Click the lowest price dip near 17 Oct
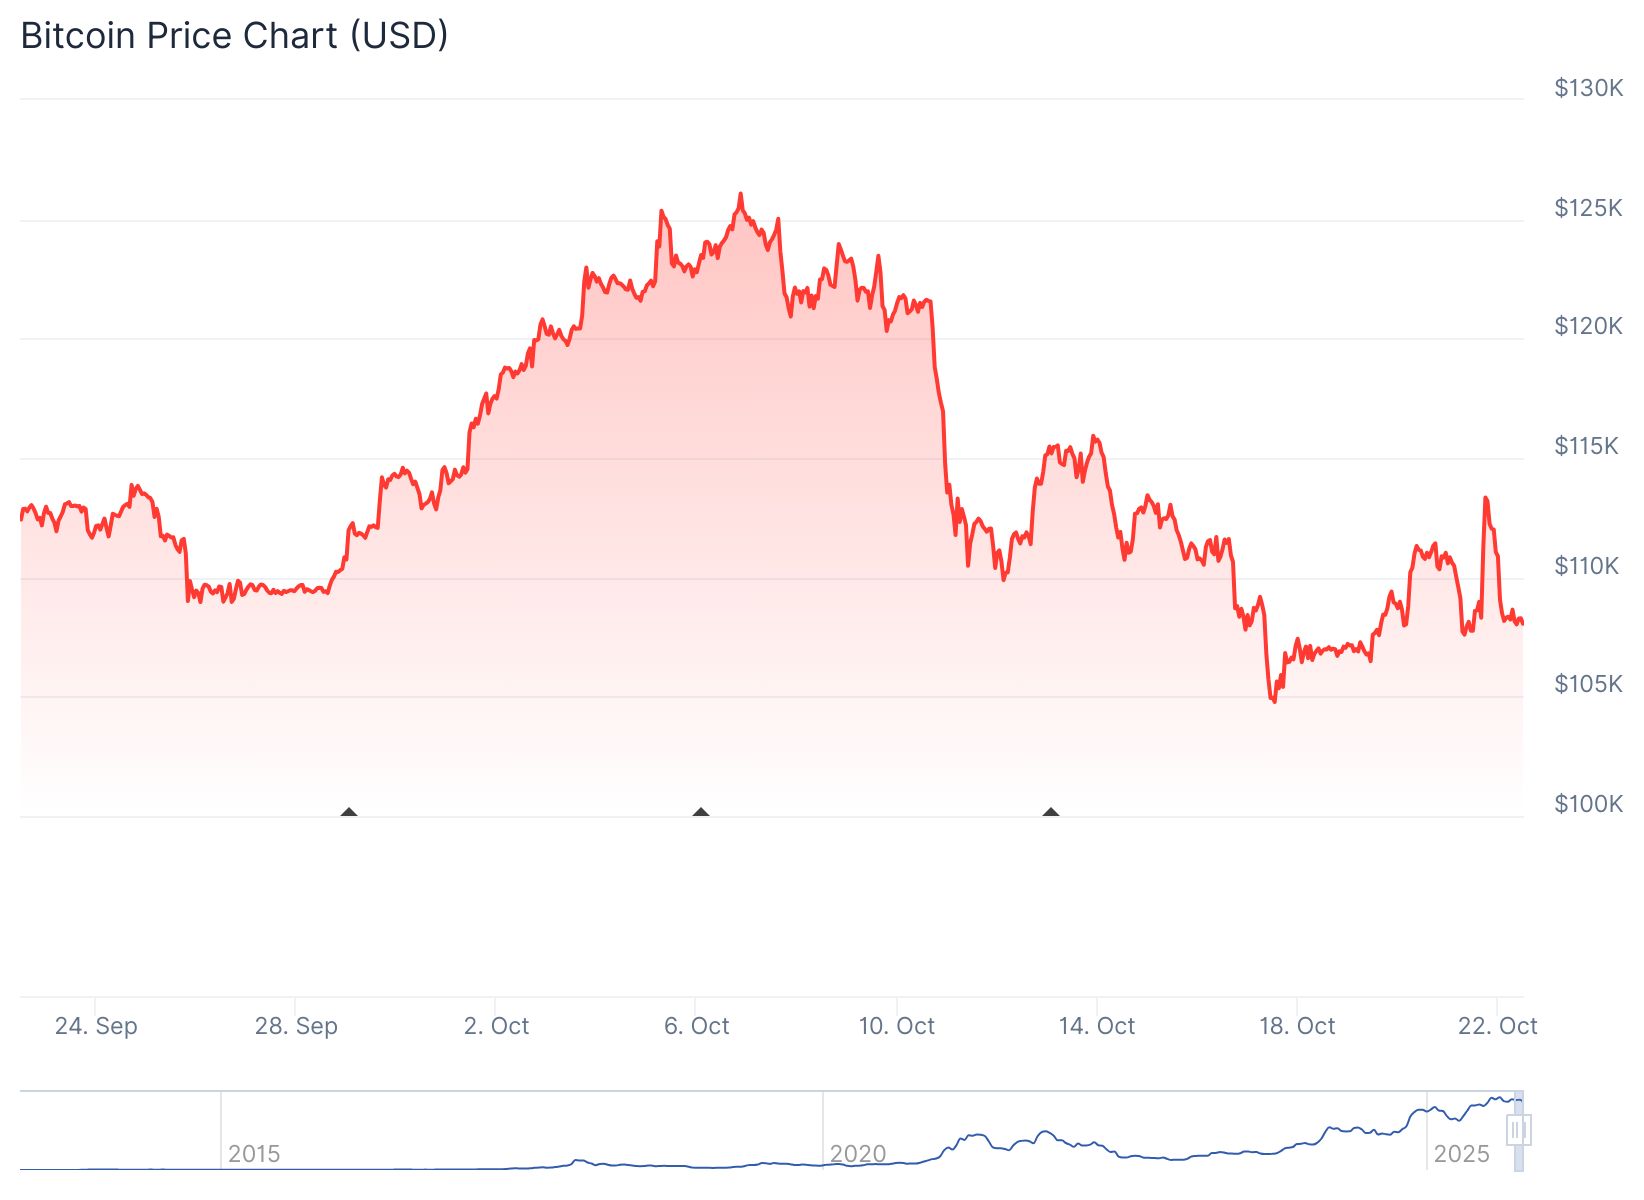Screen dimensions: 1644x1200 (x=1274, y=700)
